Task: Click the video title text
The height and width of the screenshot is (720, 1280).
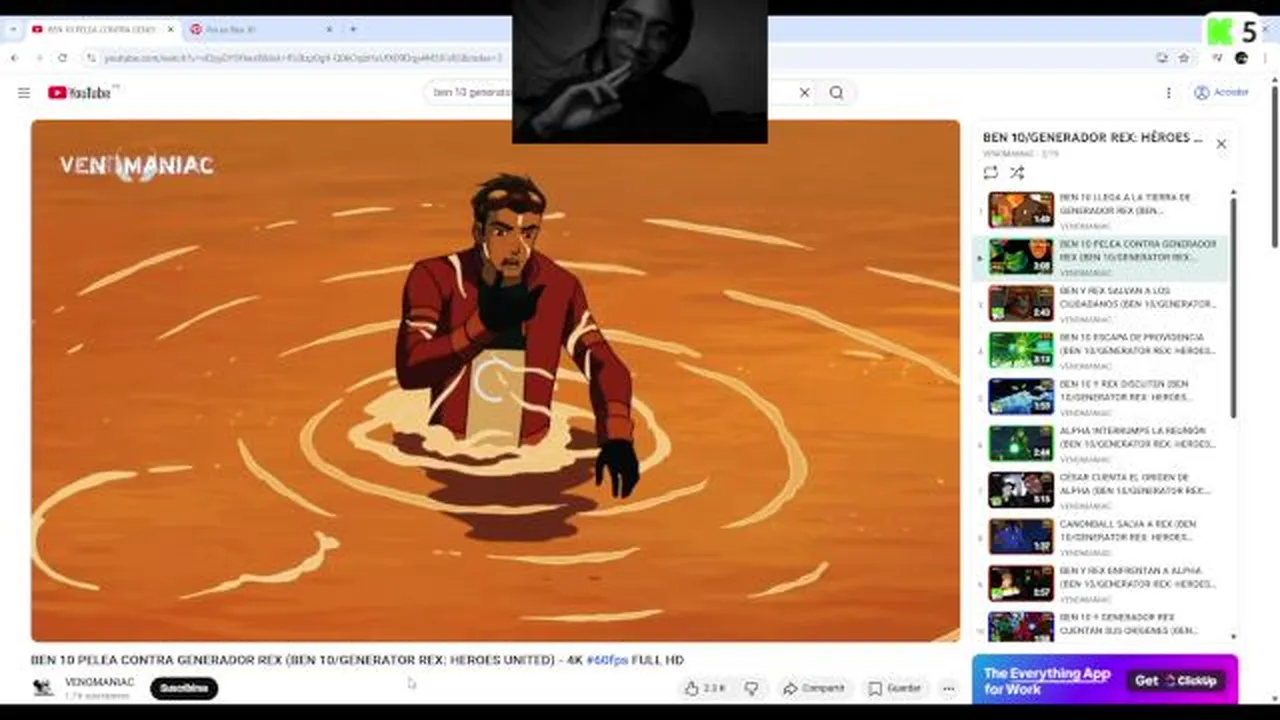Action: pyautogui.click(x=357, y=660)
